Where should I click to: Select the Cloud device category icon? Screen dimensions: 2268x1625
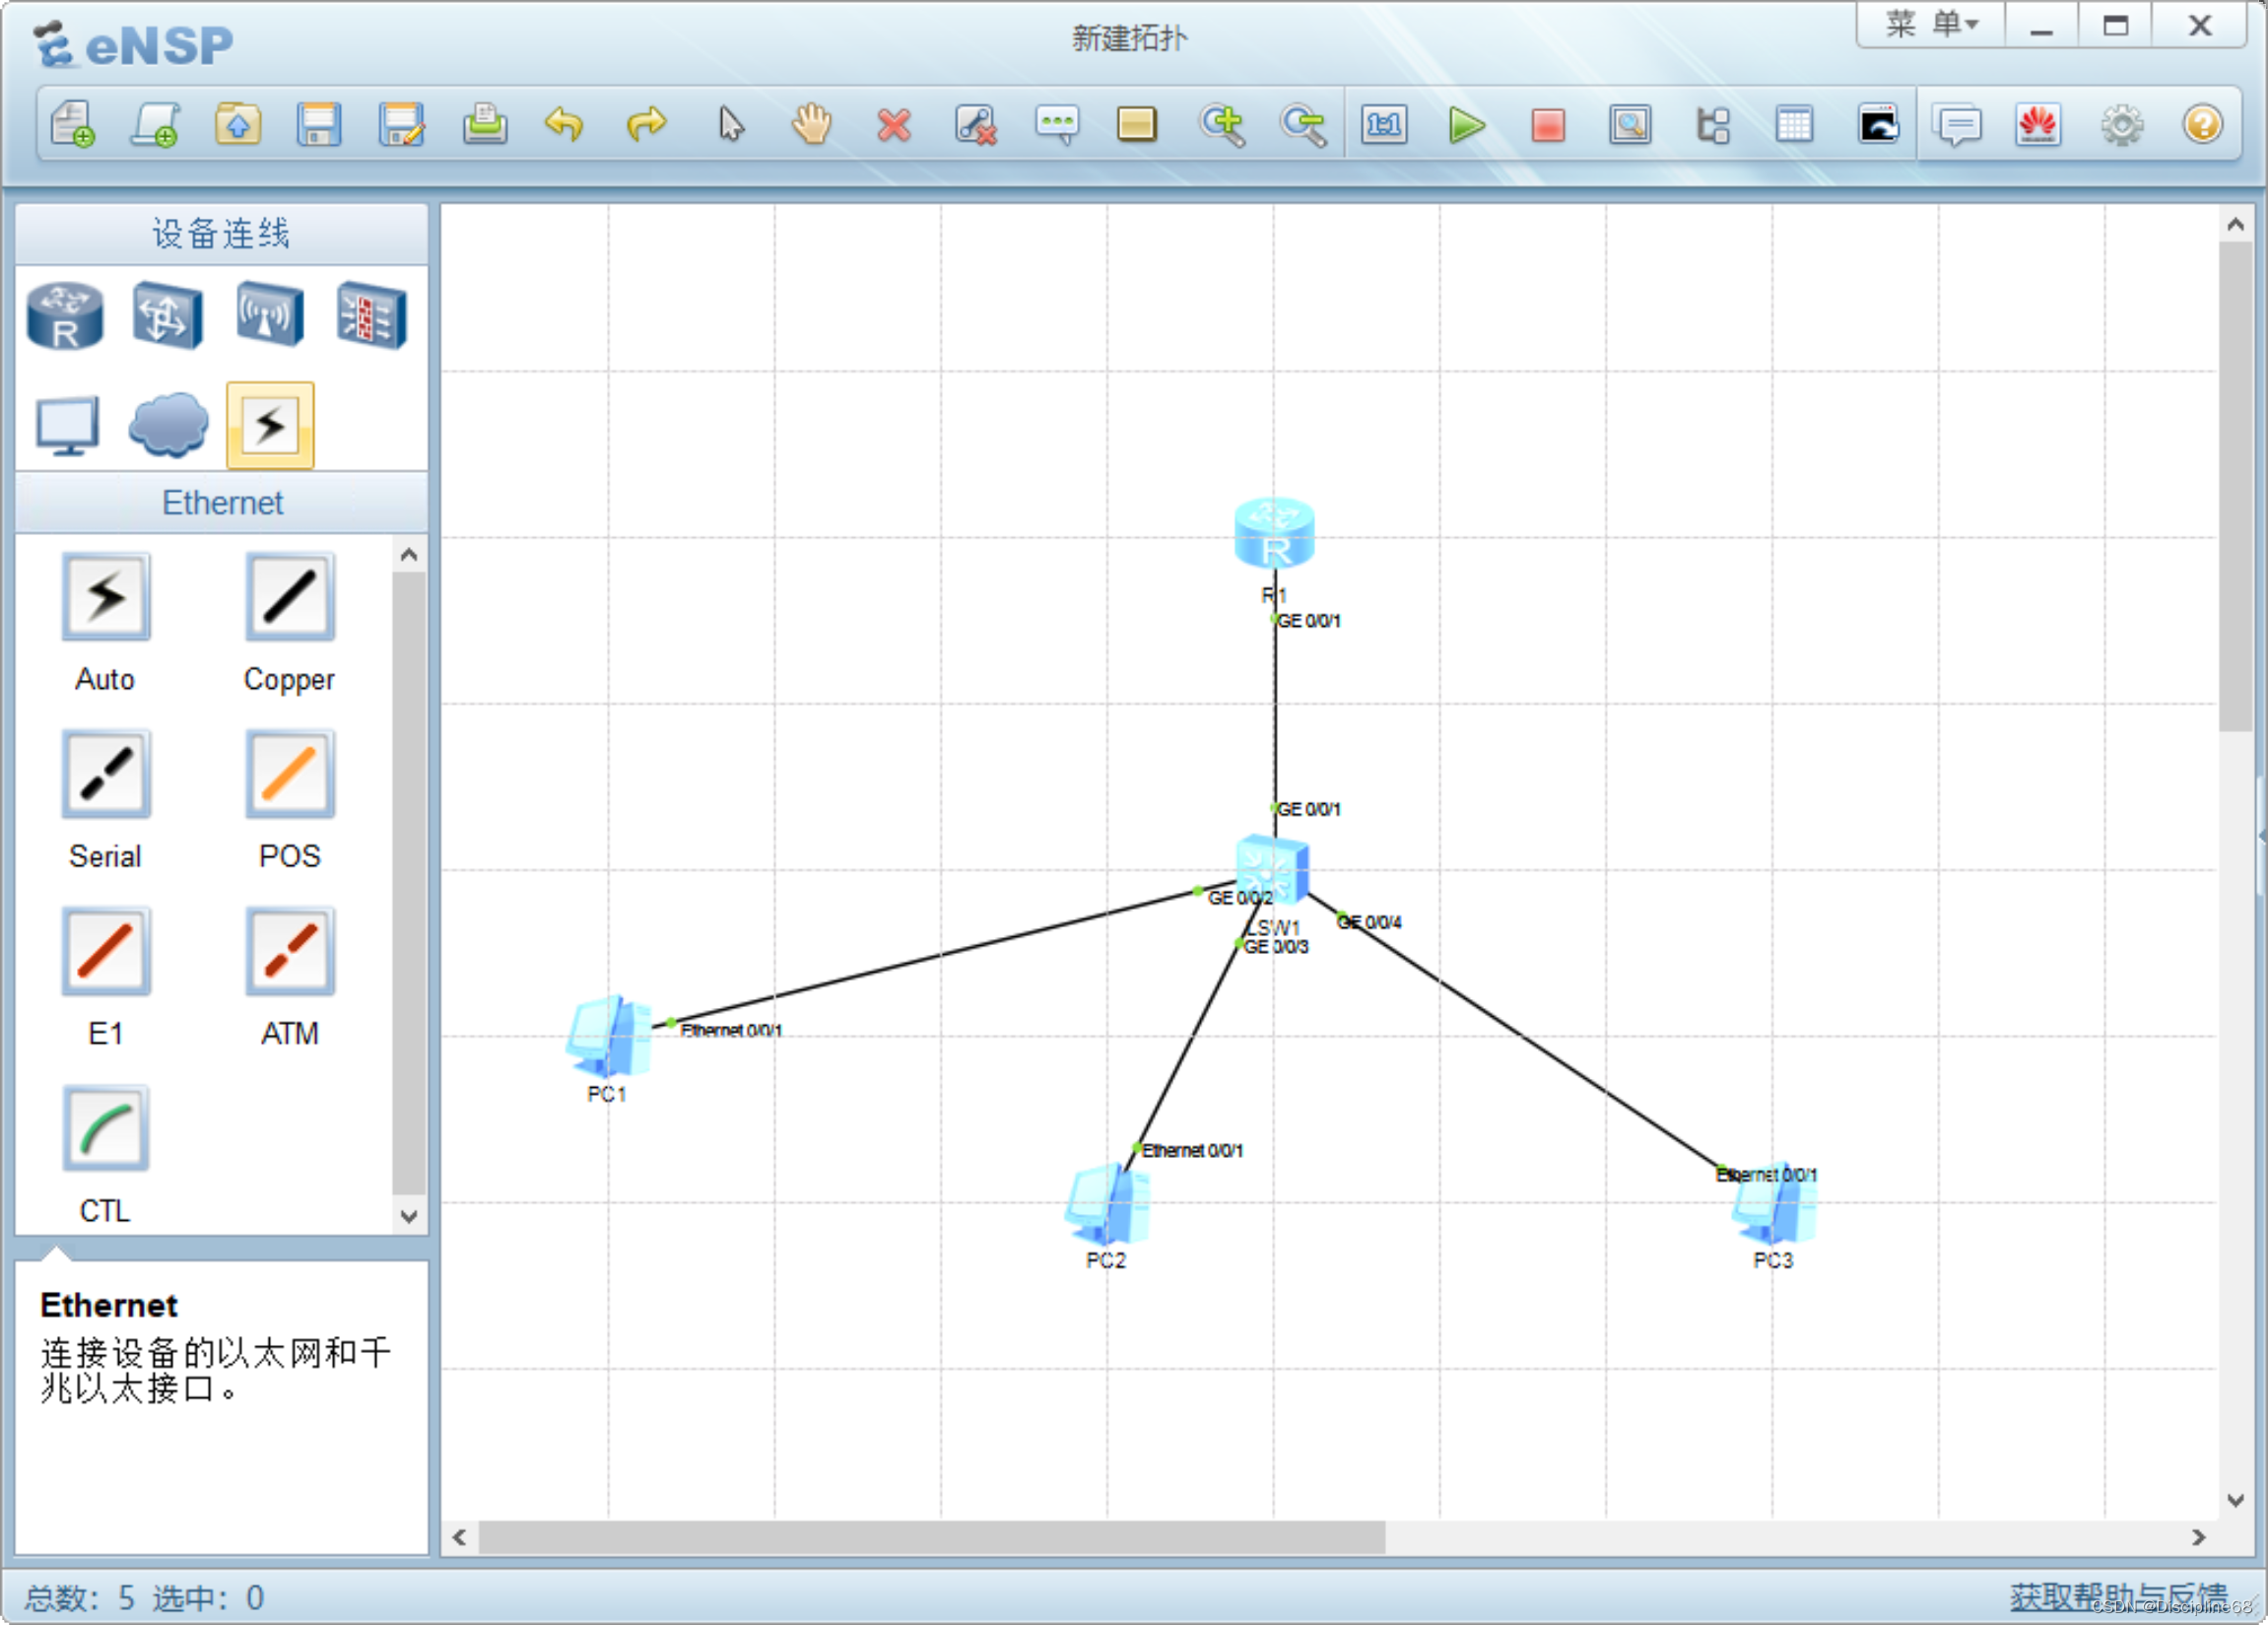168,425
